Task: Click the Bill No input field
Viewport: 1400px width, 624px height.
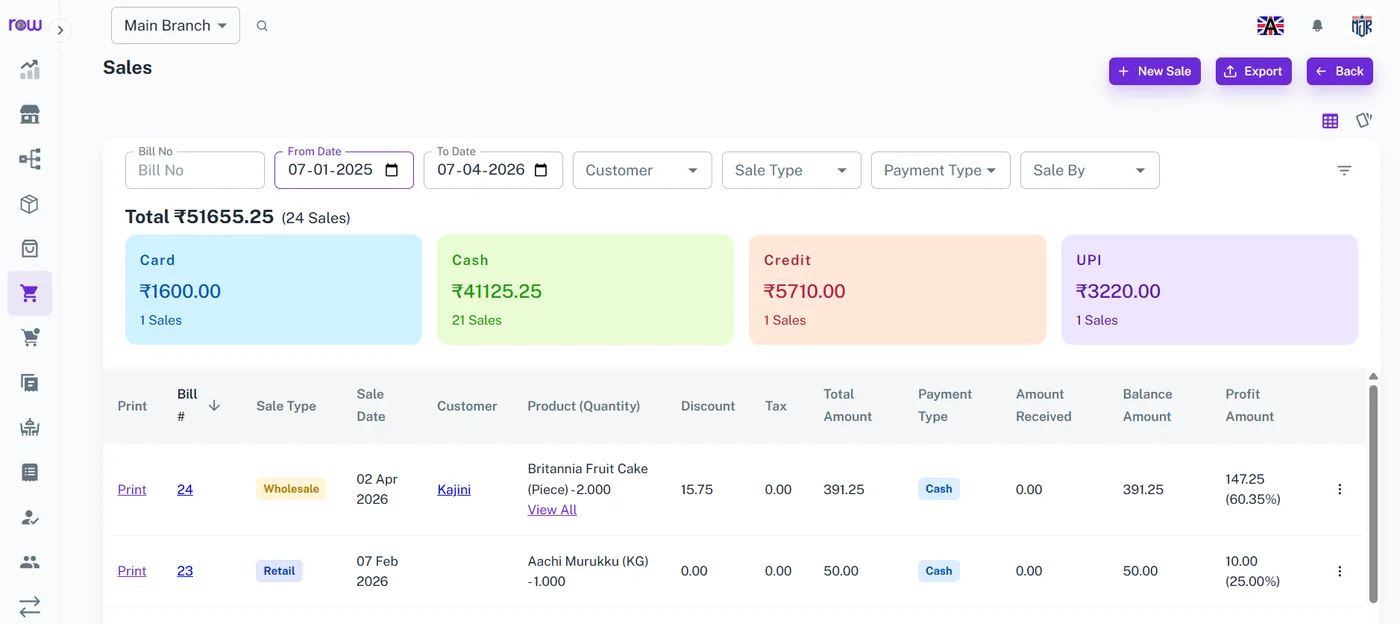Action: [195, 170]
